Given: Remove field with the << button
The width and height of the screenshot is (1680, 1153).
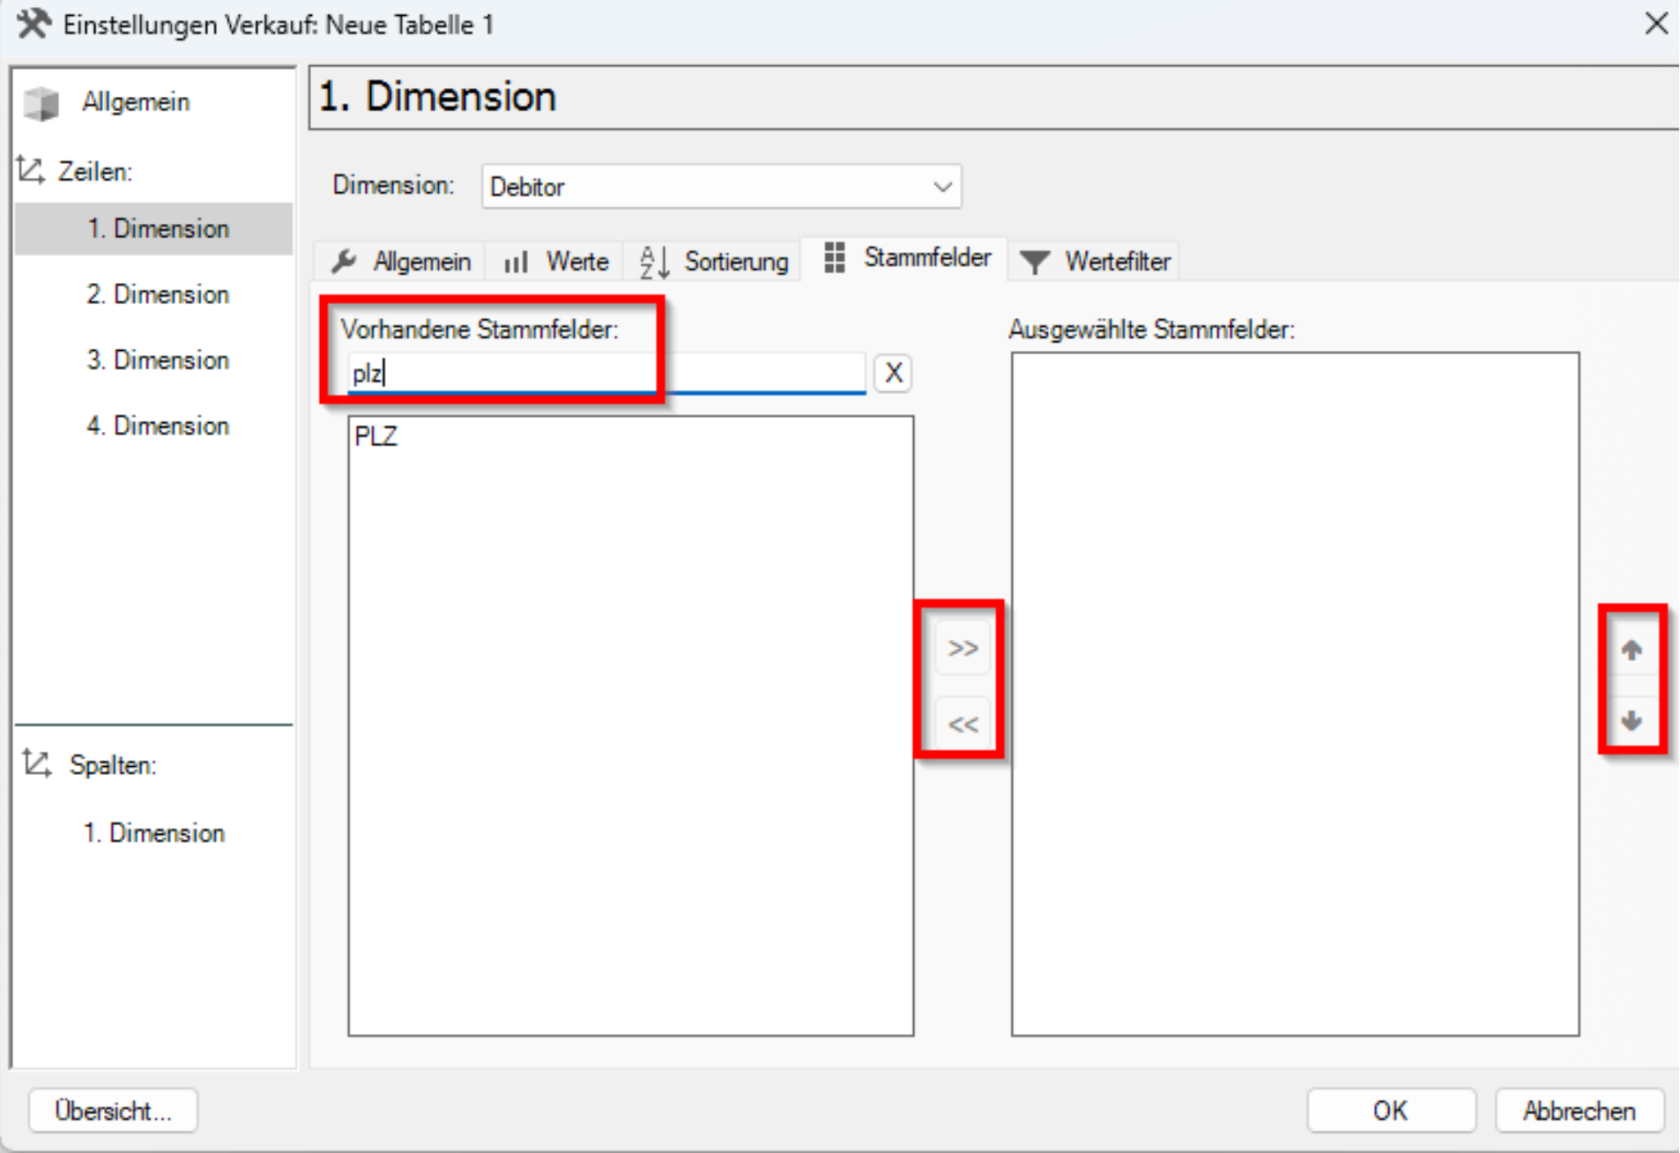Looking at the screenshot, I should [962, 724].
